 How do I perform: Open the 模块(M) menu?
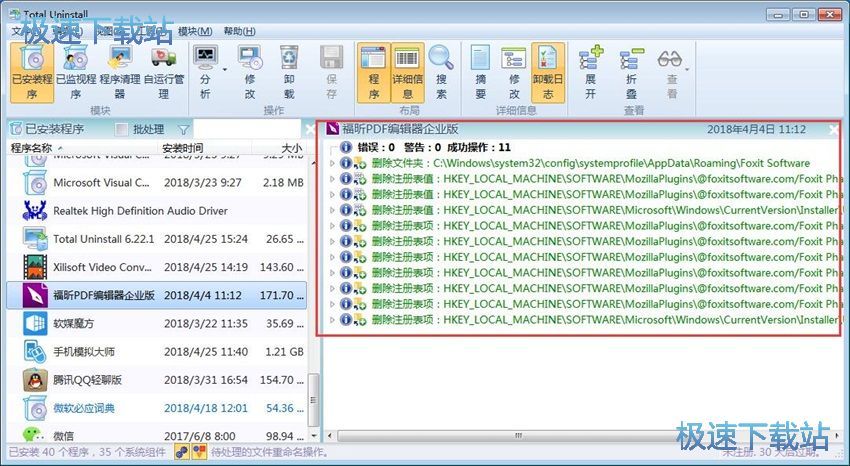coord(195,31)
